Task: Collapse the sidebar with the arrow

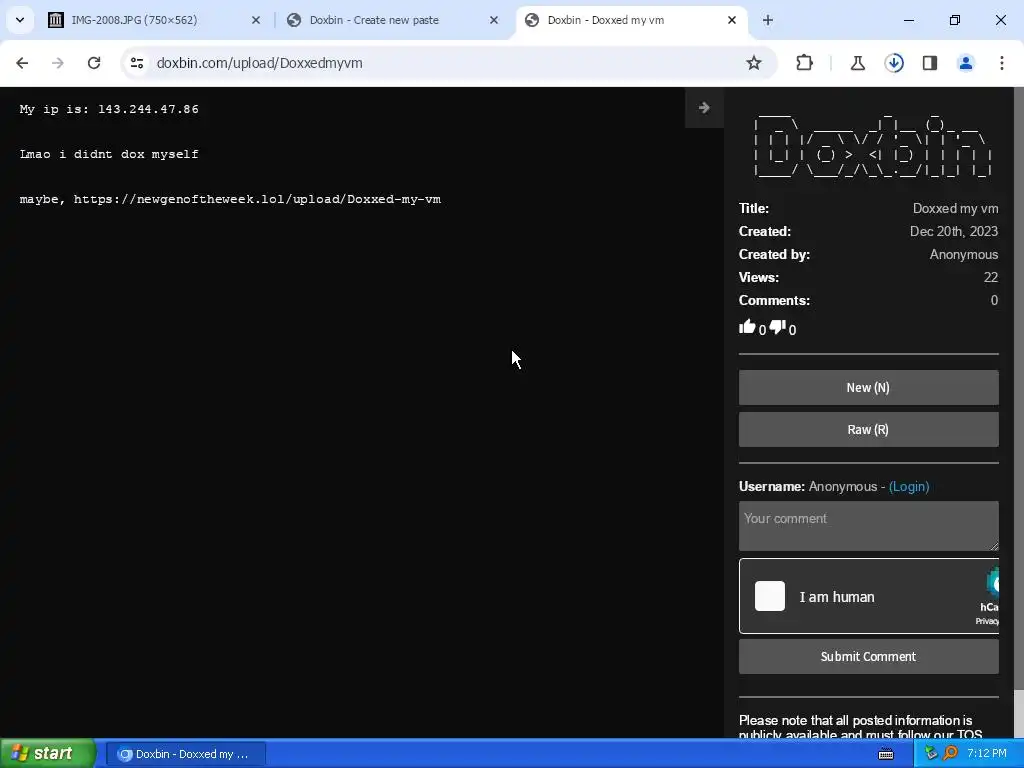Action: [704, 108]
